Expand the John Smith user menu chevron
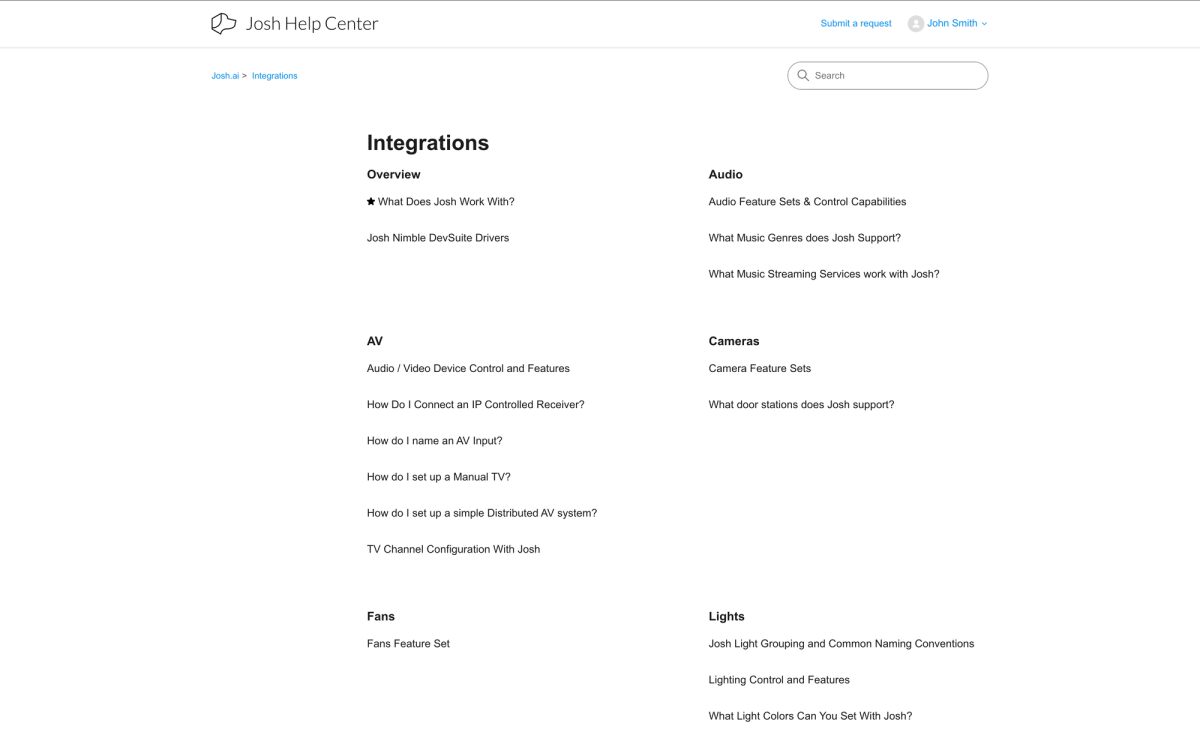Screen dimensions: 1200x750 (984, 24)
